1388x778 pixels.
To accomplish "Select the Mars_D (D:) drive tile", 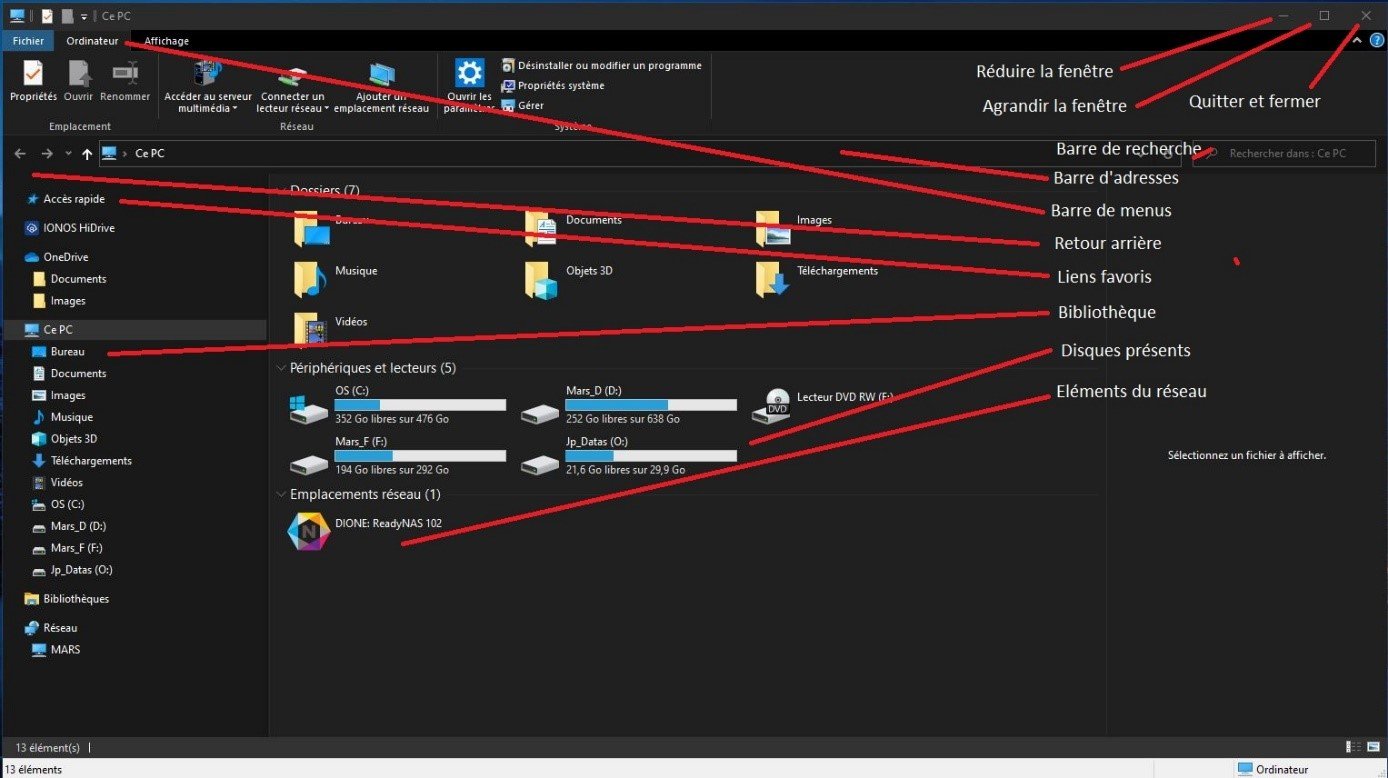I will 628,405.
